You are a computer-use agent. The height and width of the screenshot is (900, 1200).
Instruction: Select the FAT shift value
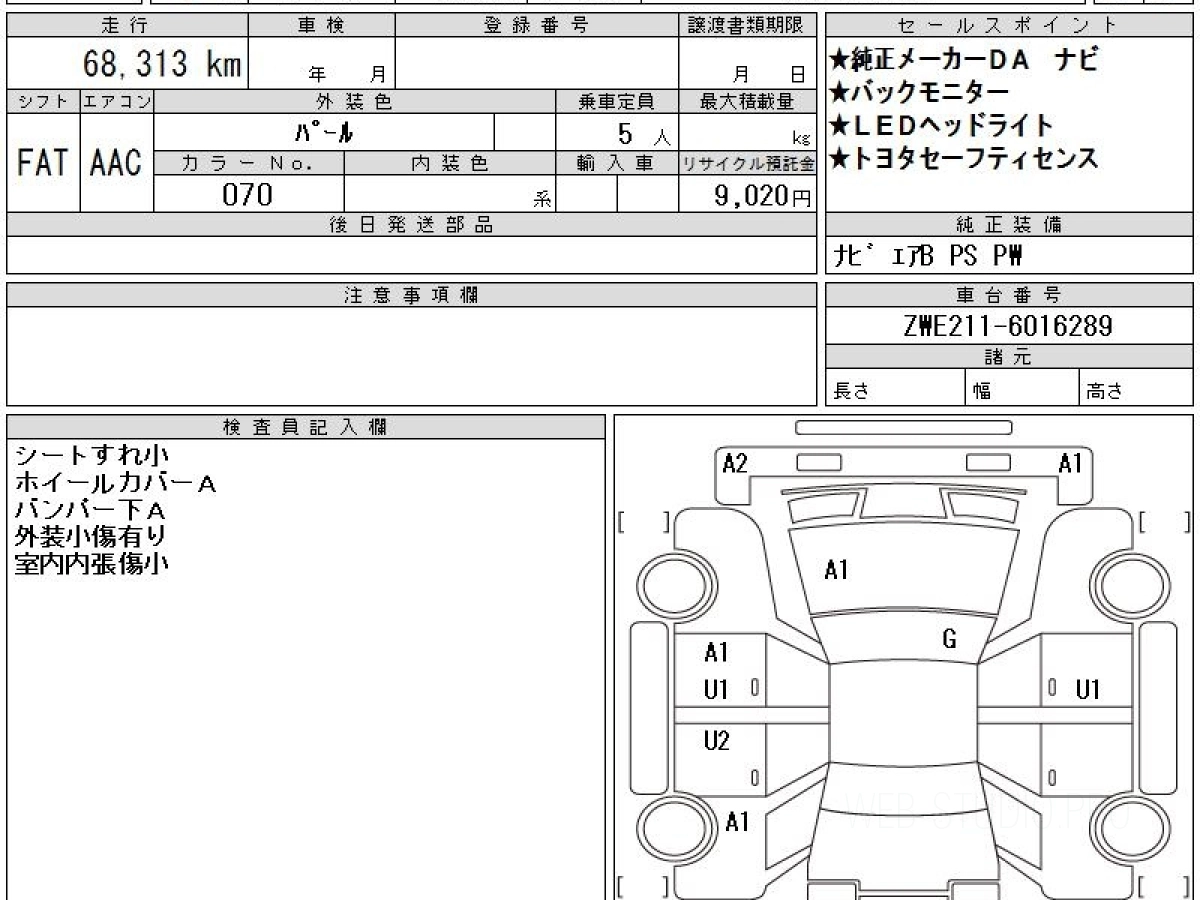[x=43, y=163]
